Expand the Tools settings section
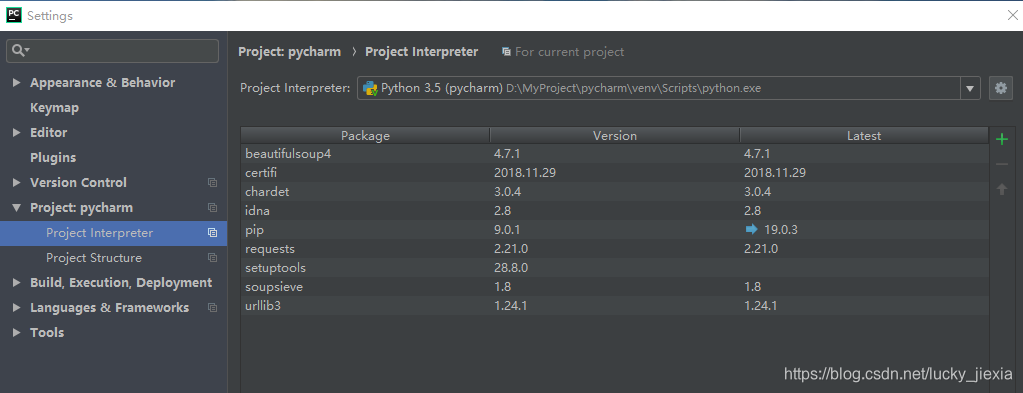Screen dimensions: 1023x393 [16, 333]
